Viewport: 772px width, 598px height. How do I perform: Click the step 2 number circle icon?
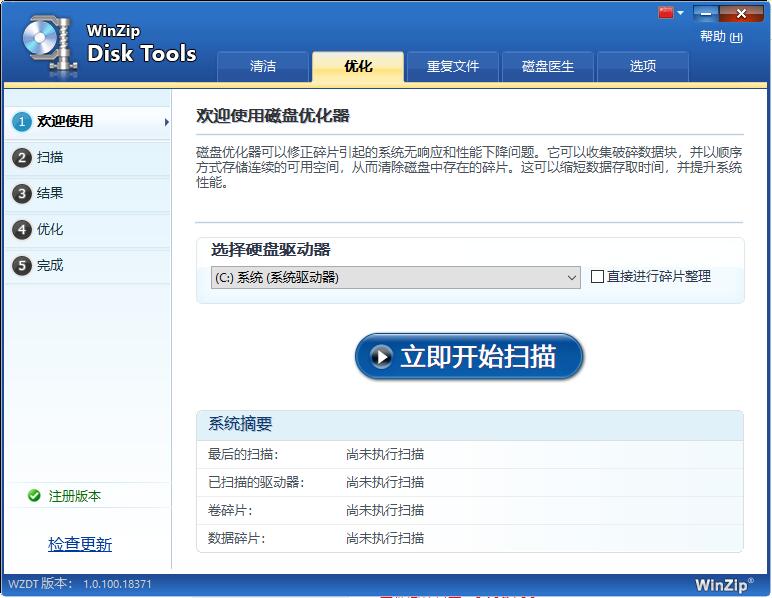click(x=22, y=158)
